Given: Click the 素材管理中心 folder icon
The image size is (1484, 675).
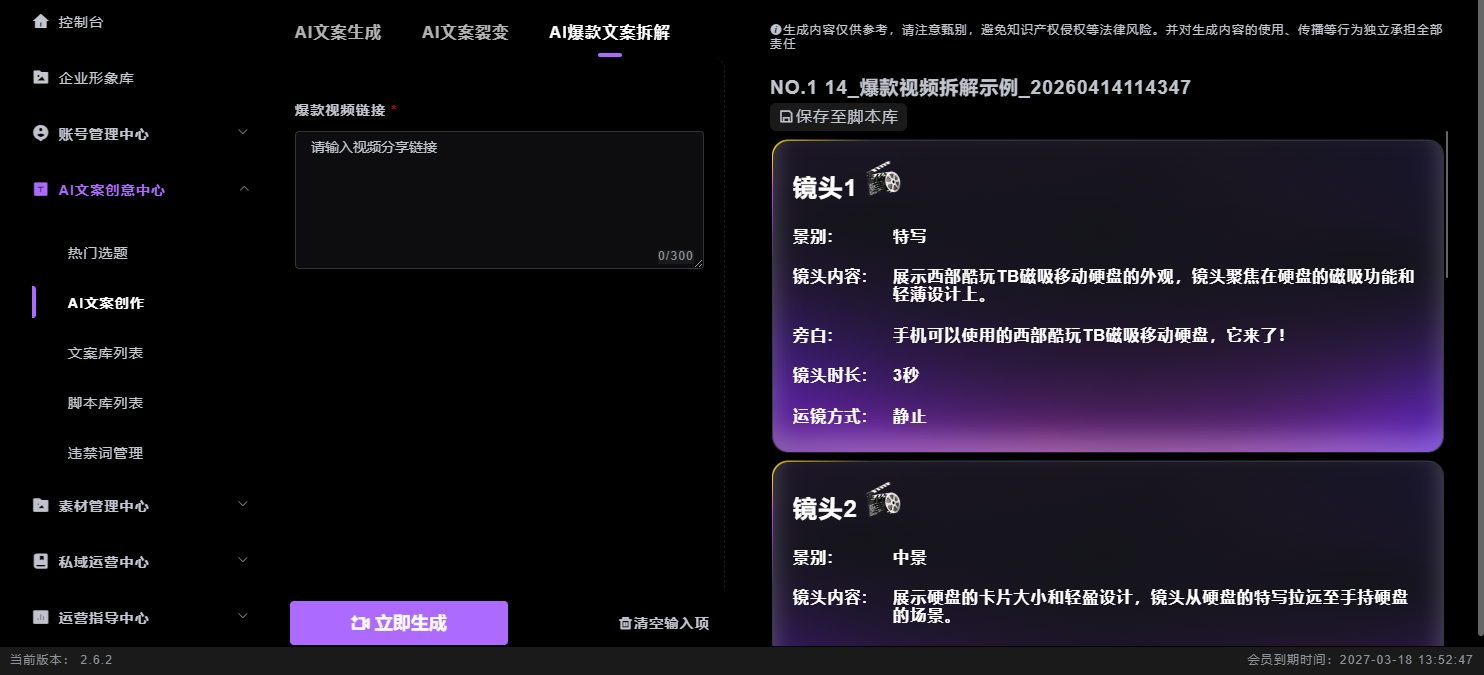Looking at the screenshot, I should 40,505.
